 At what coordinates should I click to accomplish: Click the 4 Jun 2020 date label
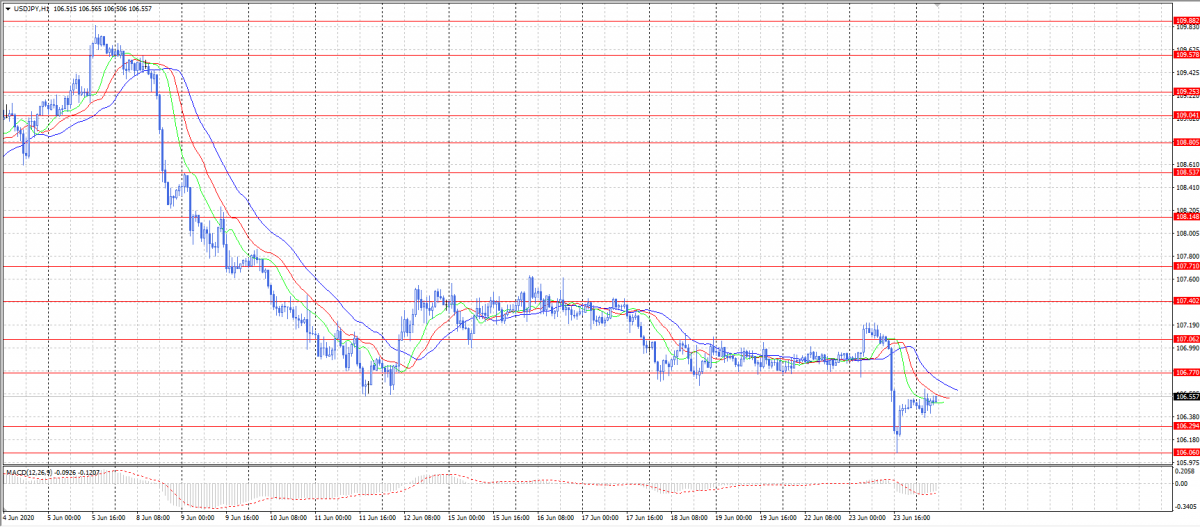(17, 520)
